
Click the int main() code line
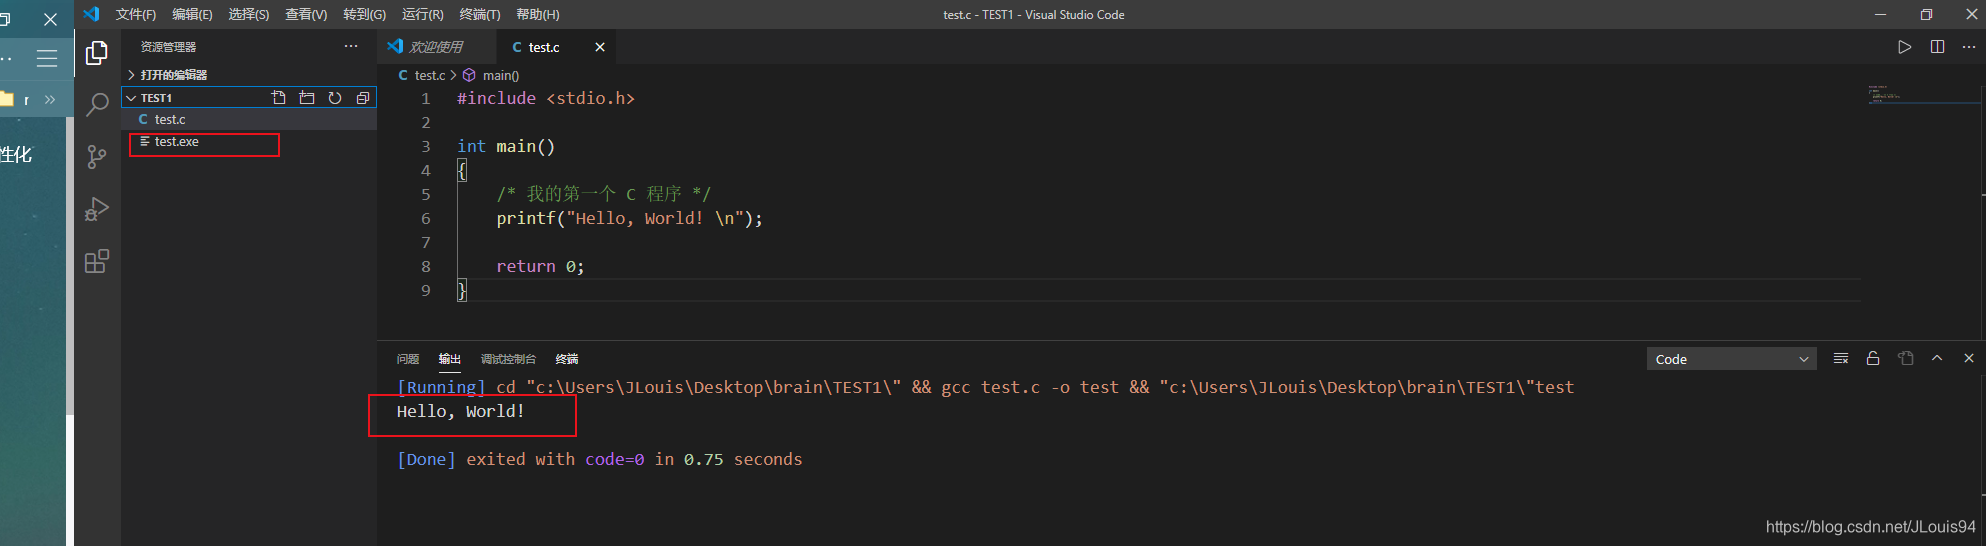tap(506, 146)
